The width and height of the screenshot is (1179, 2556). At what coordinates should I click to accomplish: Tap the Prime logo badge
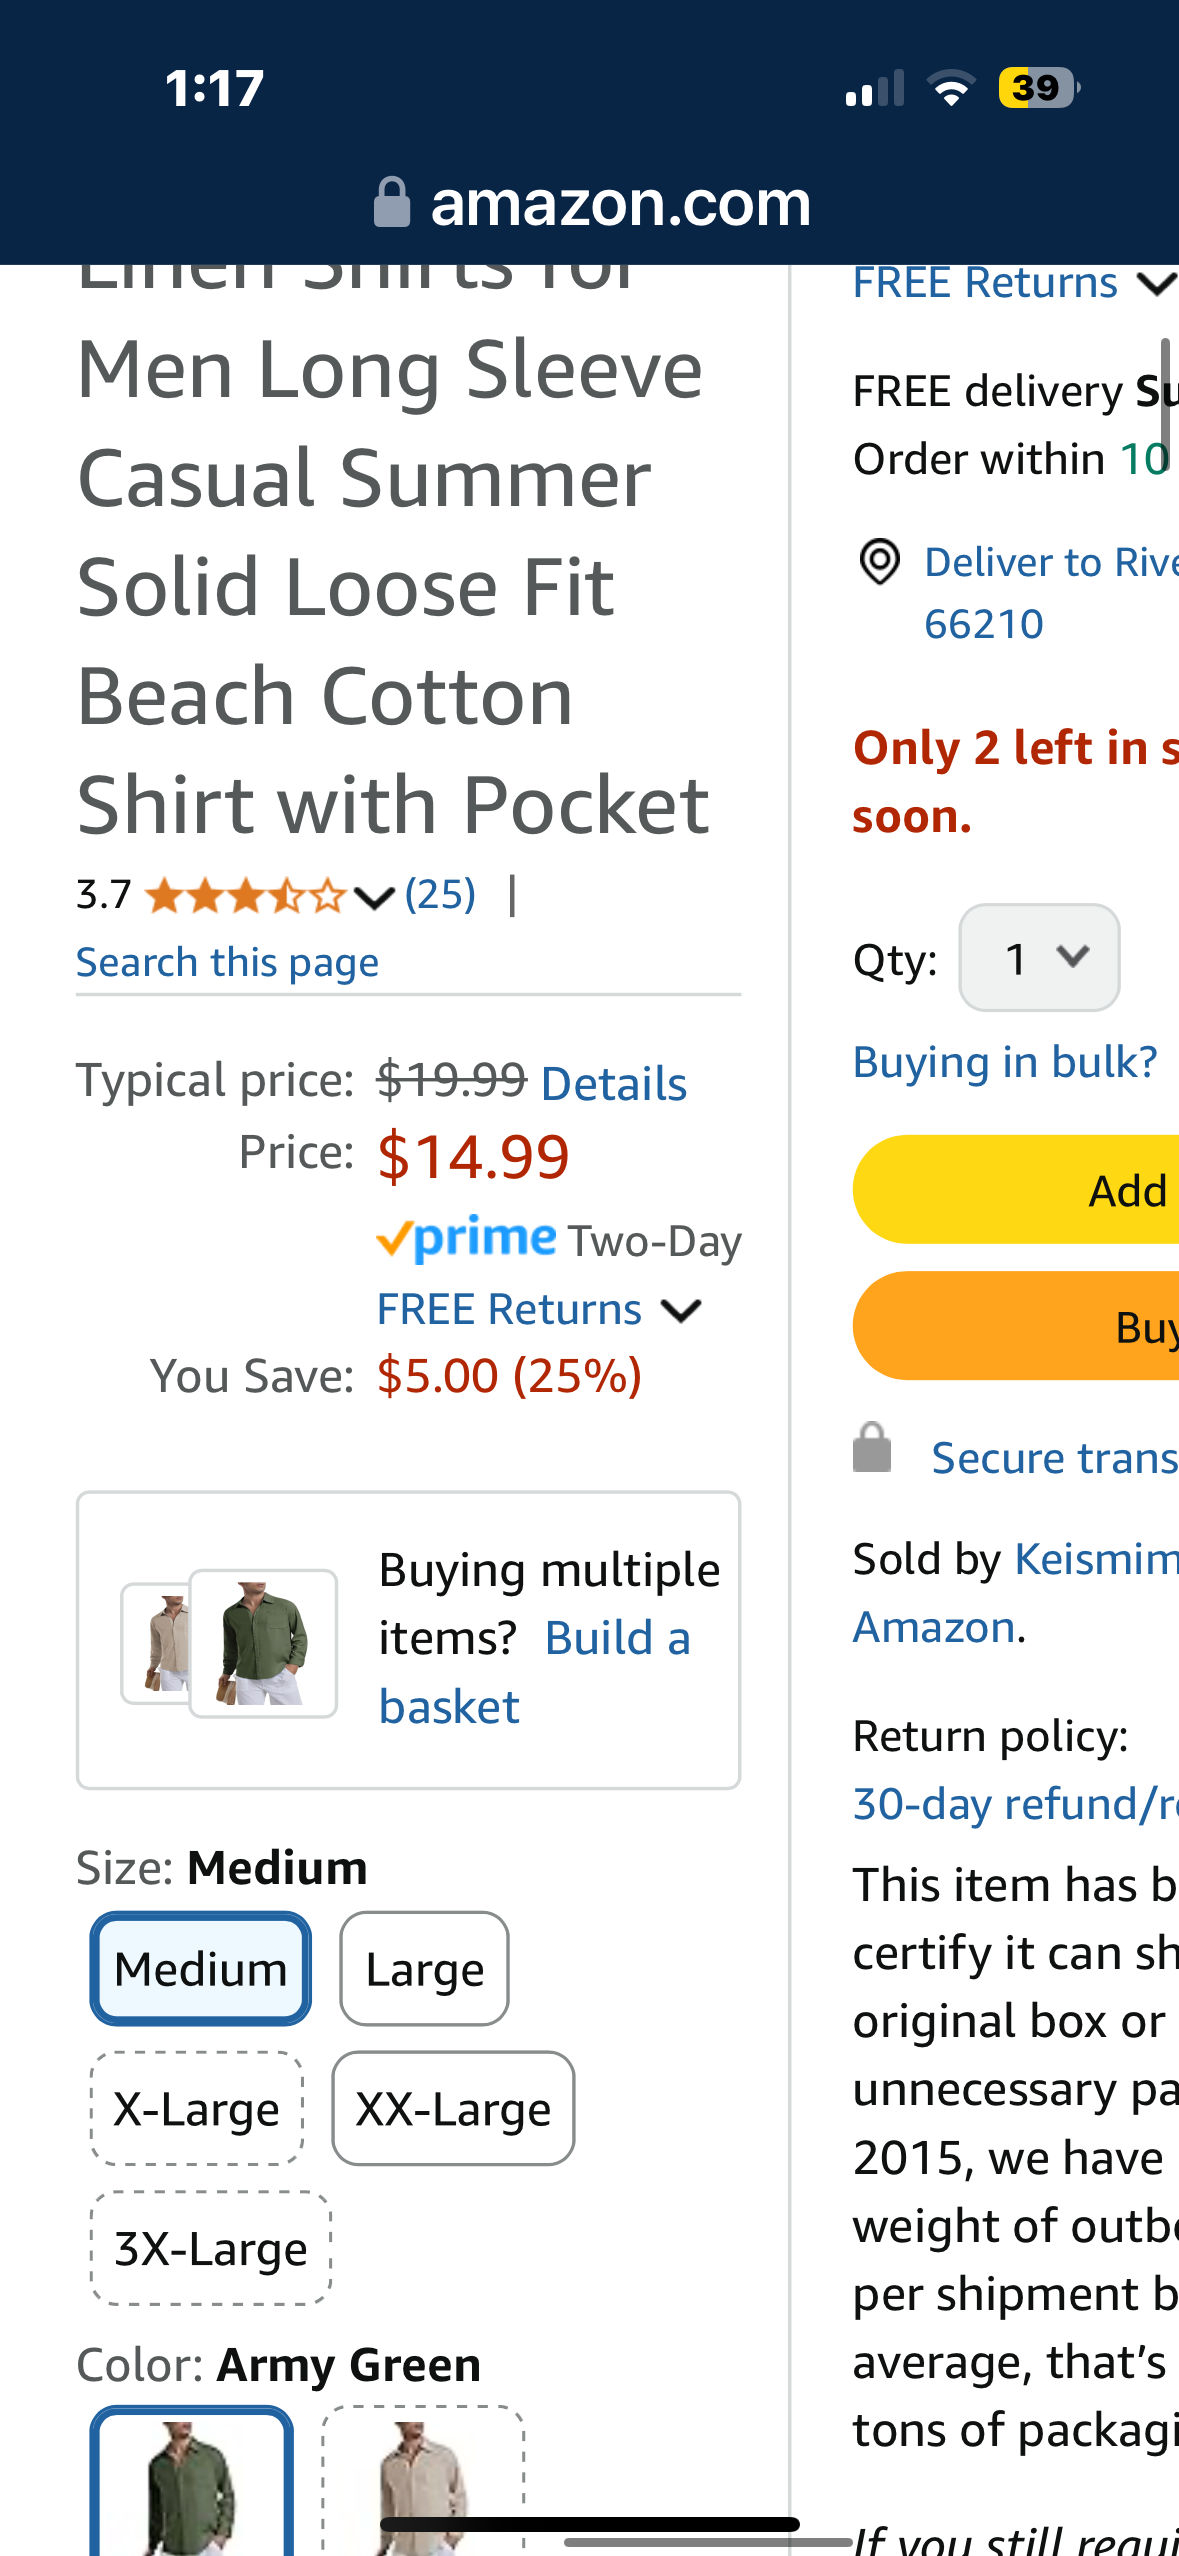pos(466,1240)
